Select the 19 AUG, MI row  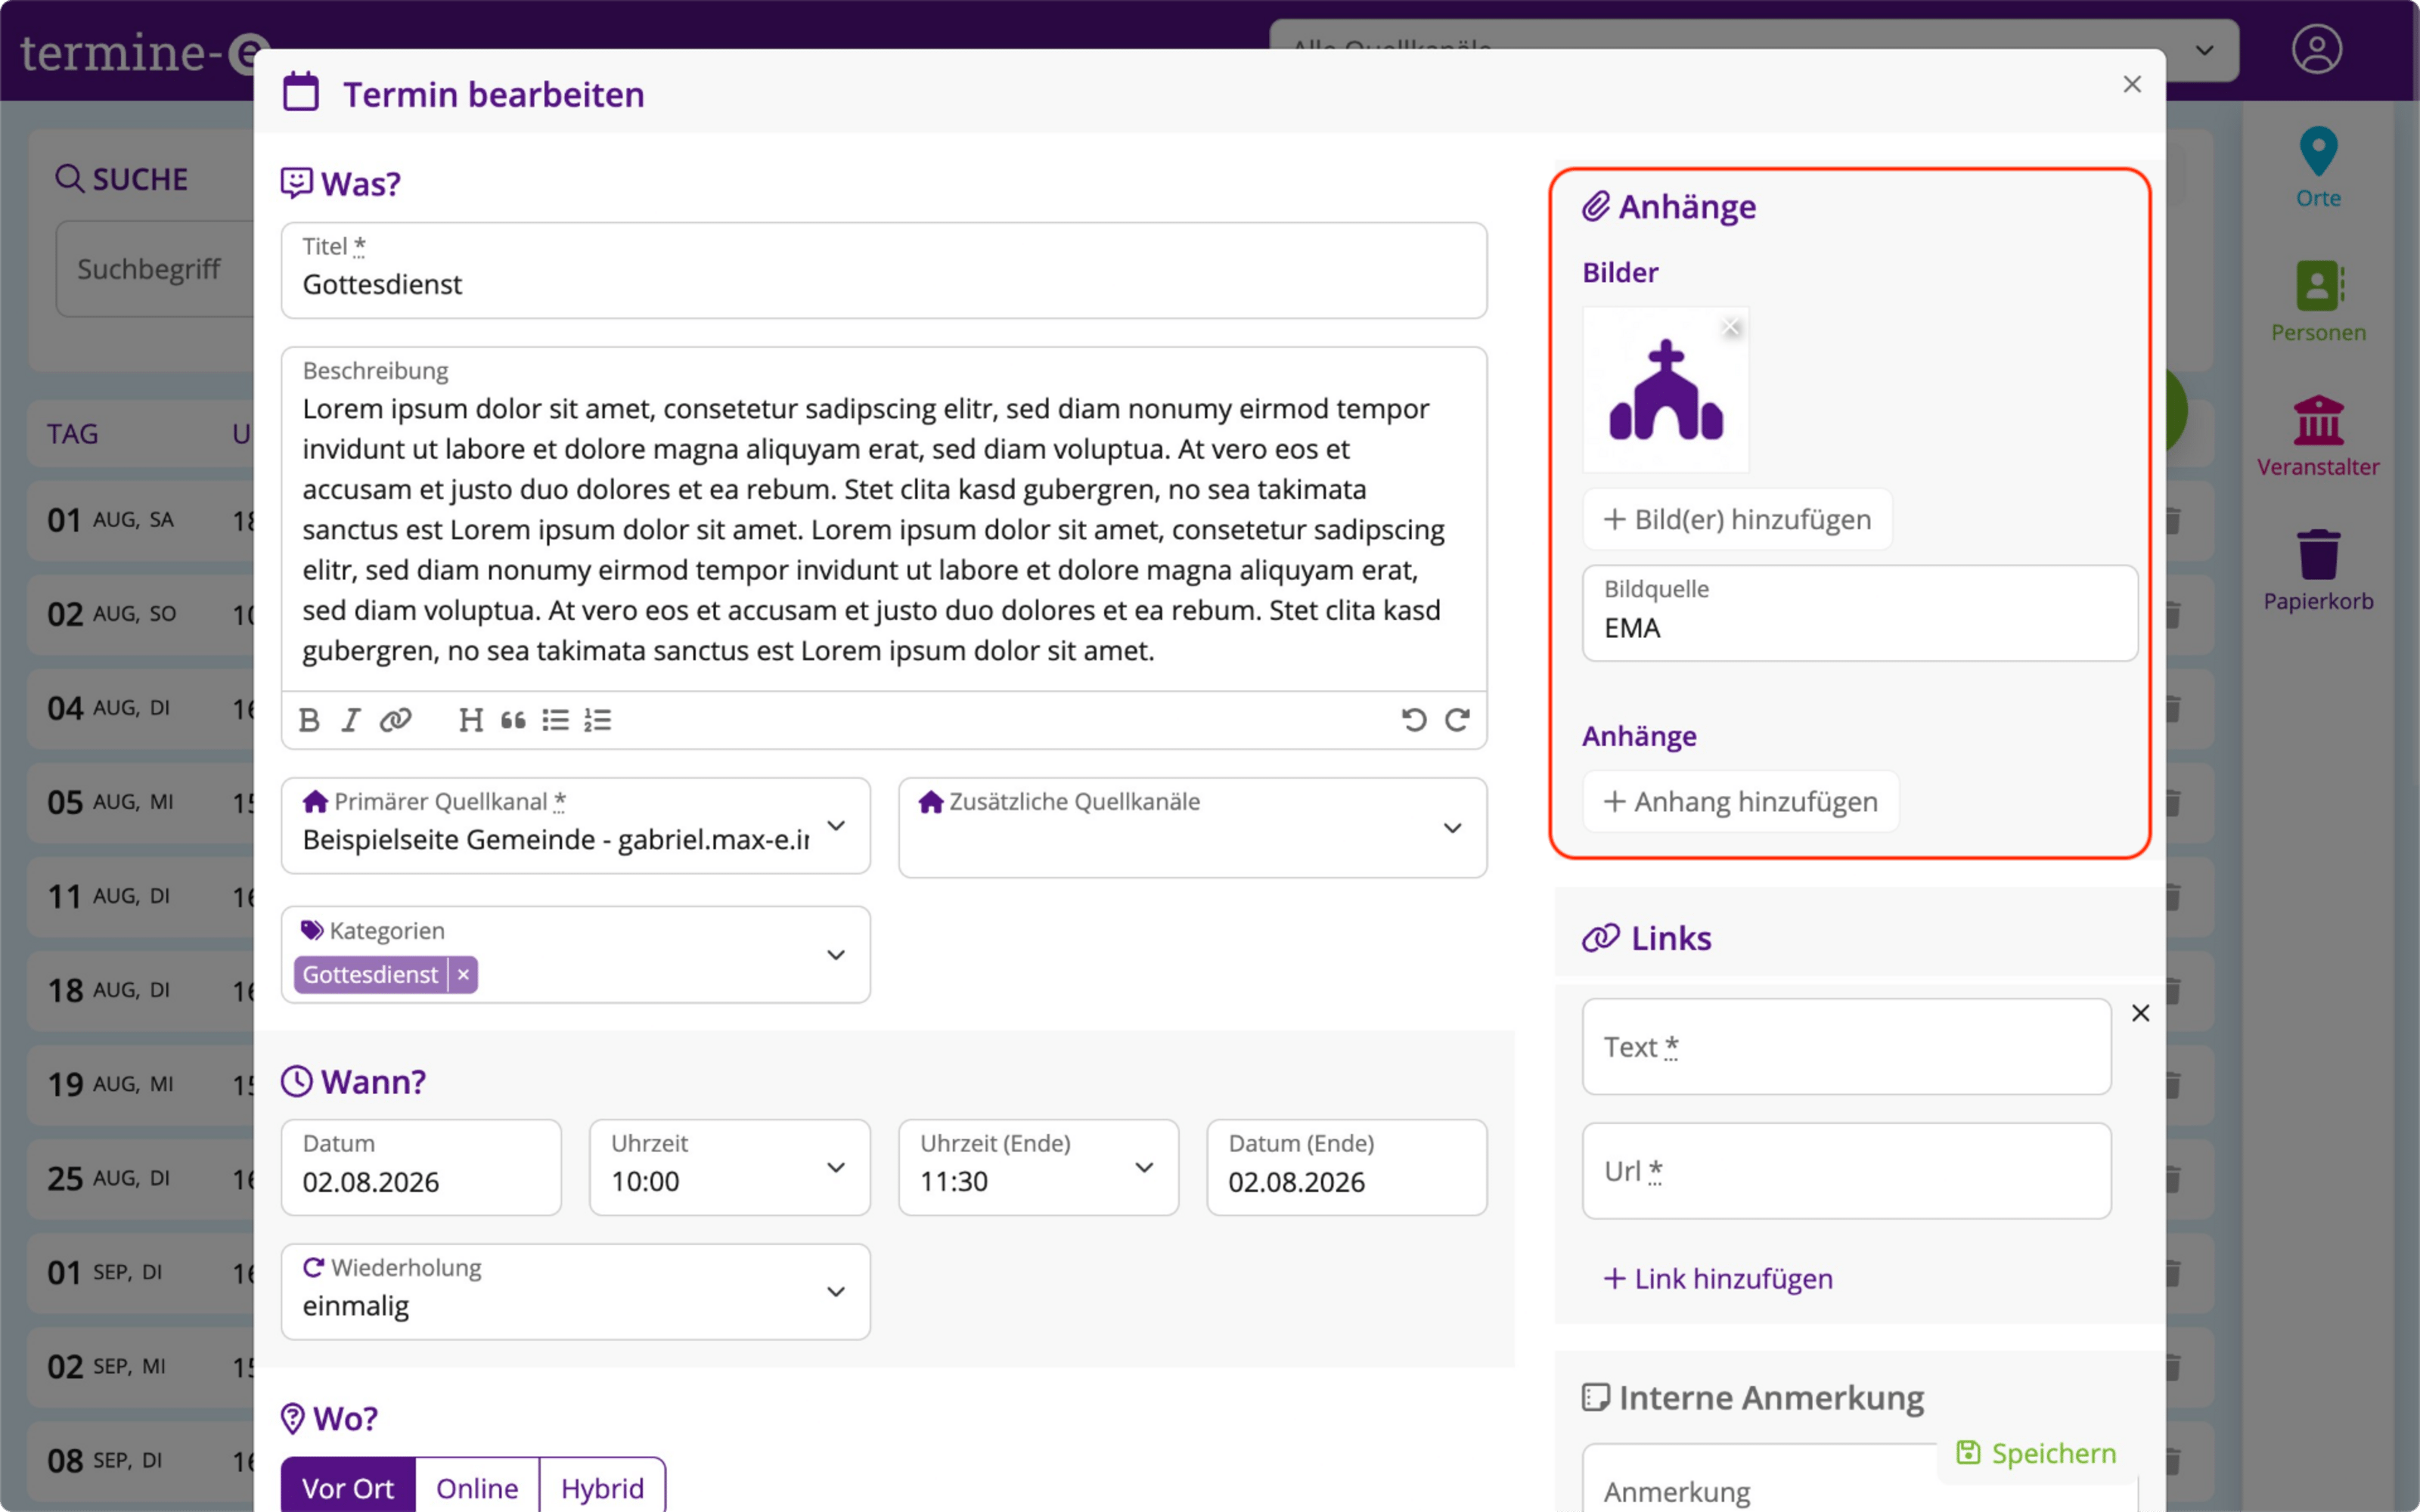click(140, 1084)
